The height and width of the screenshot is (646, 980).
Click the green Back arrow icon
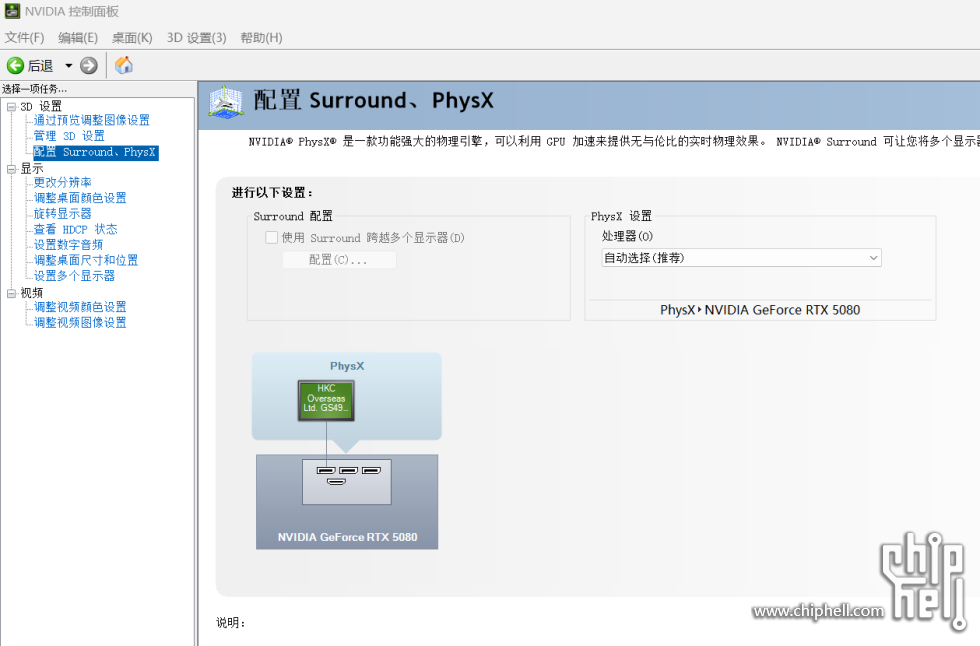pos(15,66)
